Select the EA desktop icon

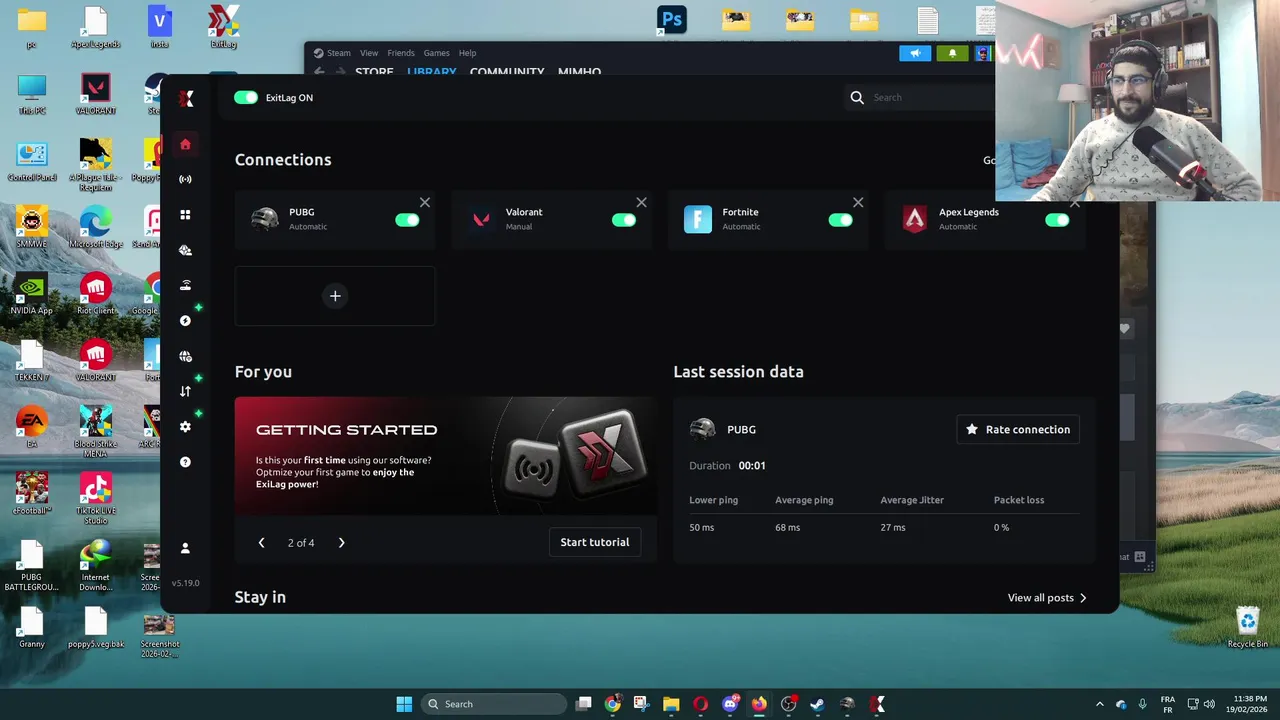(31, 428)
